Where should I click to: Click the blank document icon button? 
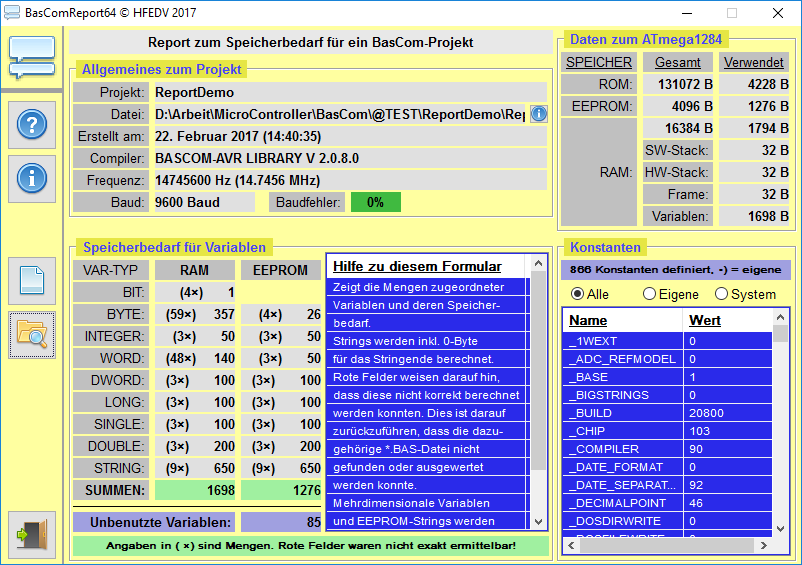point(32,281)
